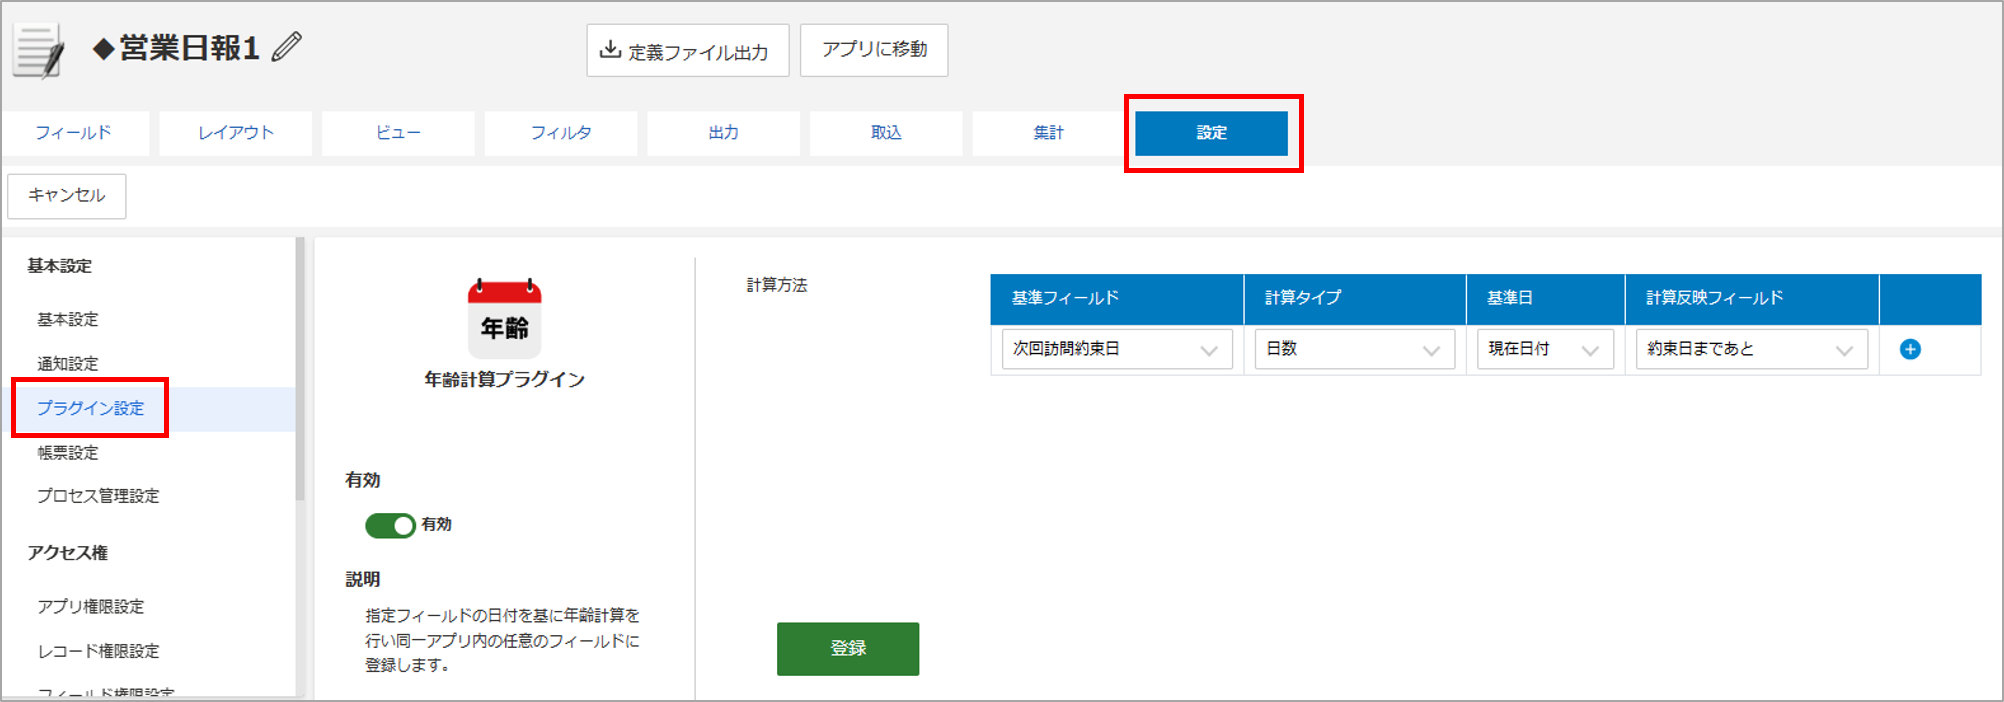Image resolution: width=2004 pixels, height=702 pixels.
Task: Click the 定義ファイル出力 button
Action: pyautogui.click(x=688, y=50)
